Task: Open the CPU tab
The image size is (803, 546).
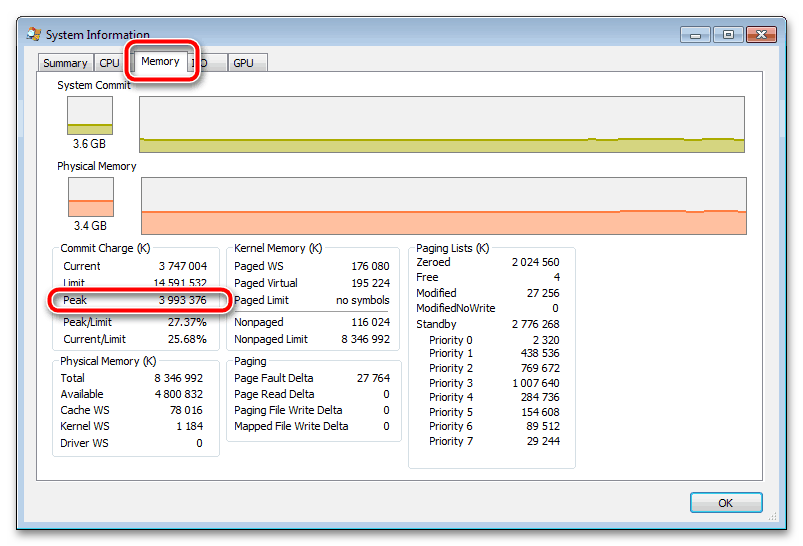Action: click(x=109, y=63)
